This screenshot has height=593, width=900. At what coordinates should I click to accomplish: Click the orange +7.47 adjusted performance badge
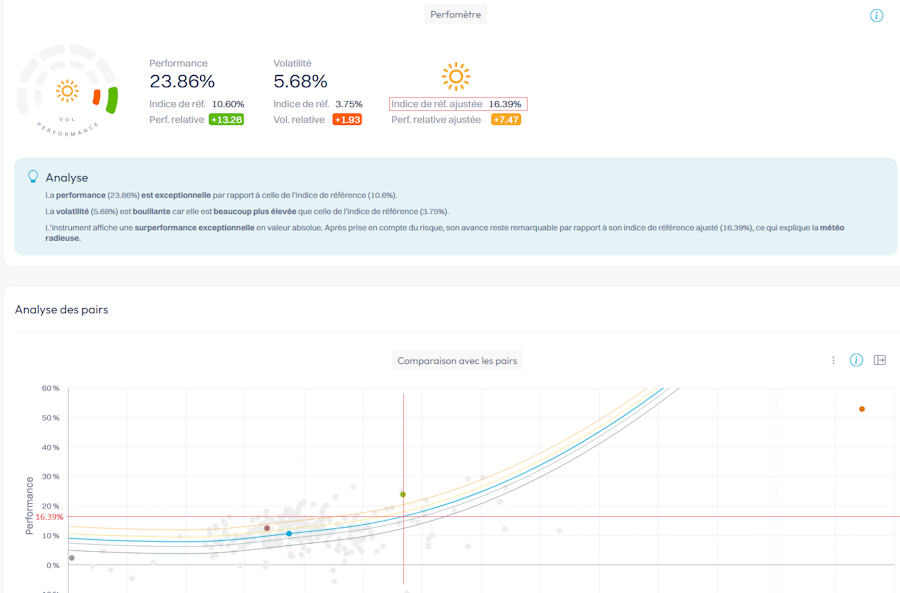pyautogui.click(x=506, y=119)
